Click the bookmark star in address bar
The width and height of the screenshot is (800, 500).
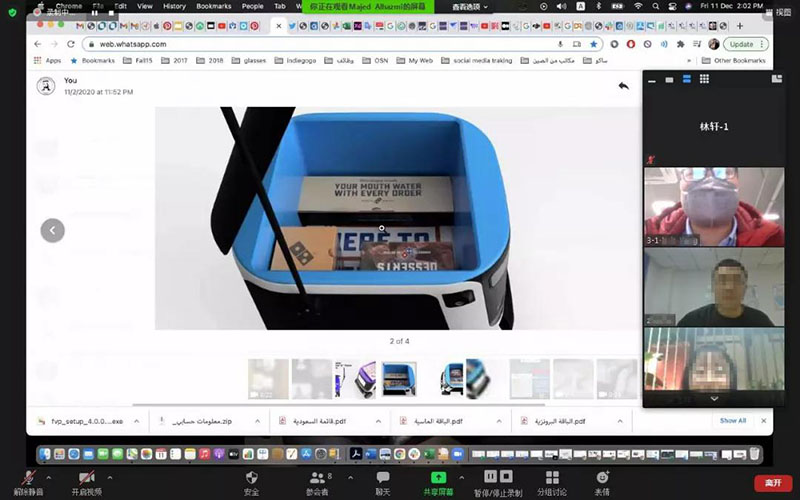coord(593,44)
